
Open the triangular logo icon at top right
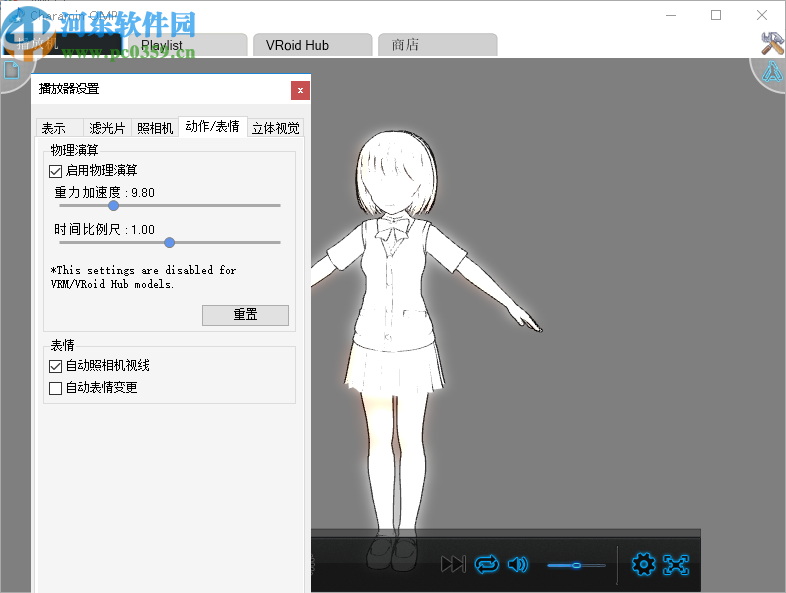coord(772,72)
